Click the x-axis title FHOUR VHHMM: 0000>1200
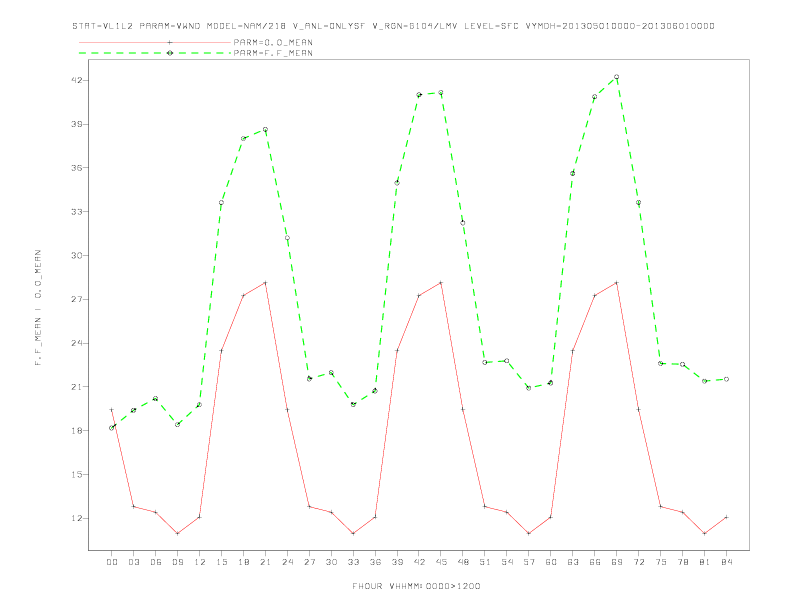Viewport: 792px width, 612px height. tap(416, 586)
